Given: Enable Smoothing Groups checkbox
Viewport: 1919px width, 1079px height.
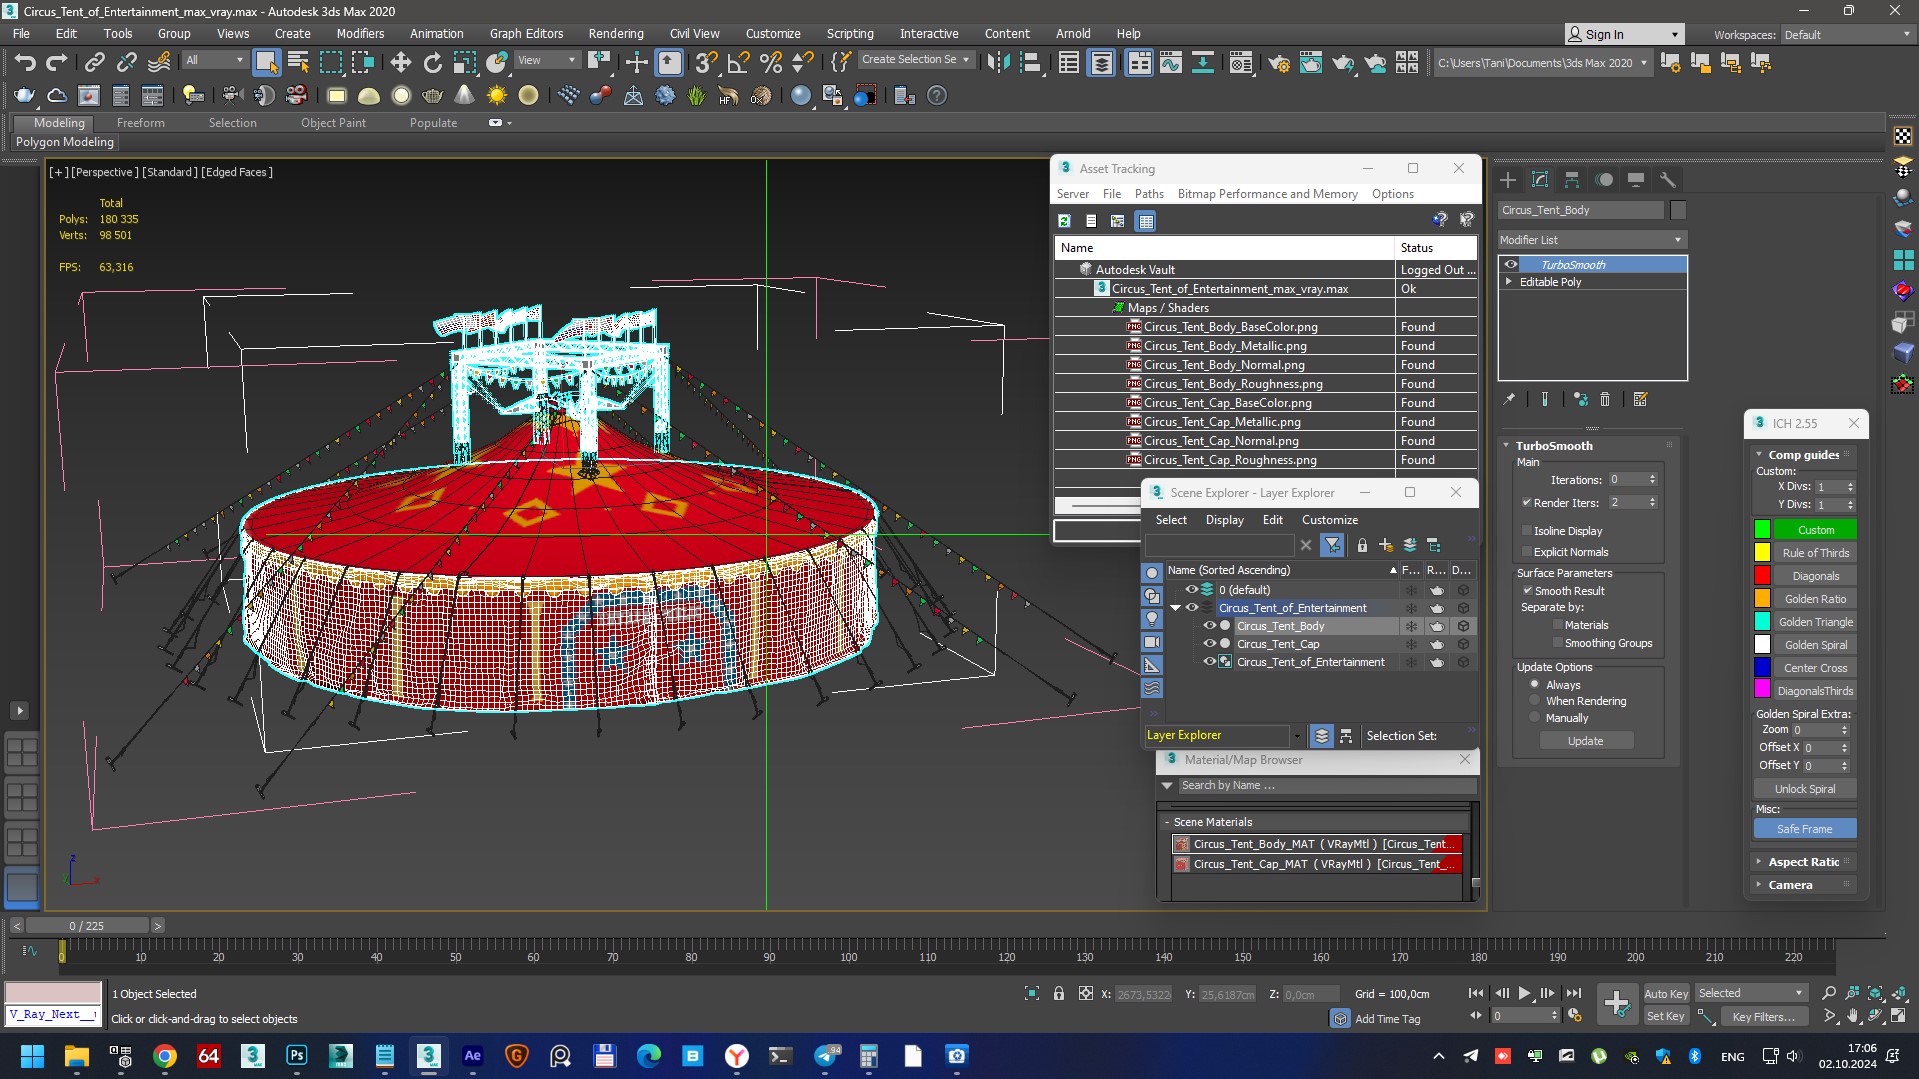Looking at the screenshot, I should click(x=1557, y=643).
